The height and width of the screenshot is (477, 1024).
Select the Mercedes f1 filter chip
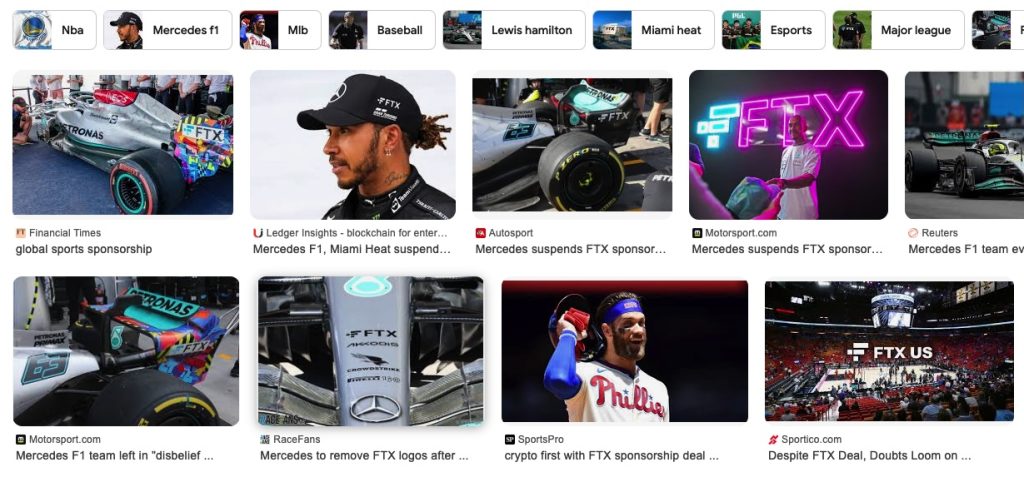pos(167,30)
